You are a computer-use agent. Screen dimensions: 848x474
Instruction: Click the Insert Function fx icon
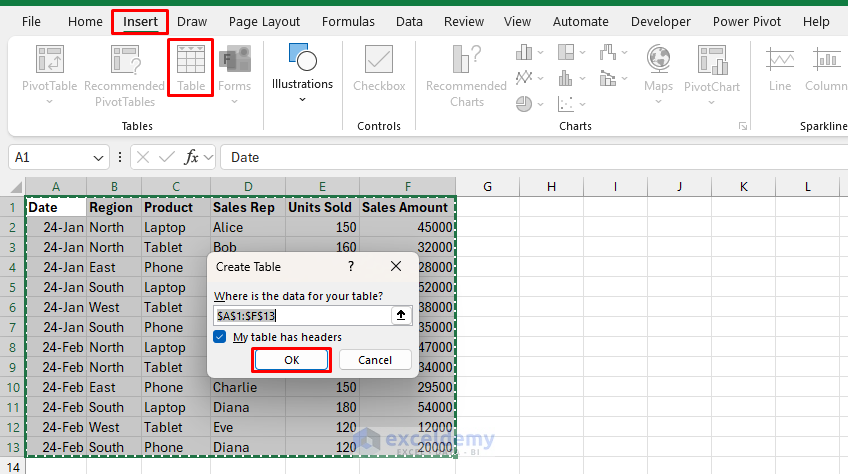(x=191, y=157)
